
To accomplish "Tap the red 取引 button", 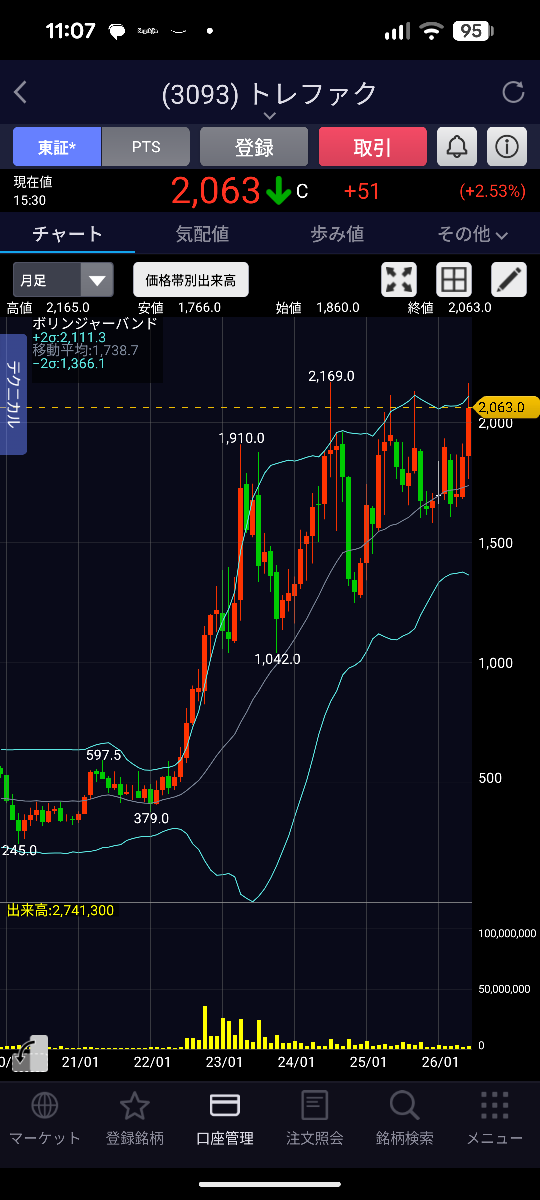I will (373, 147).
